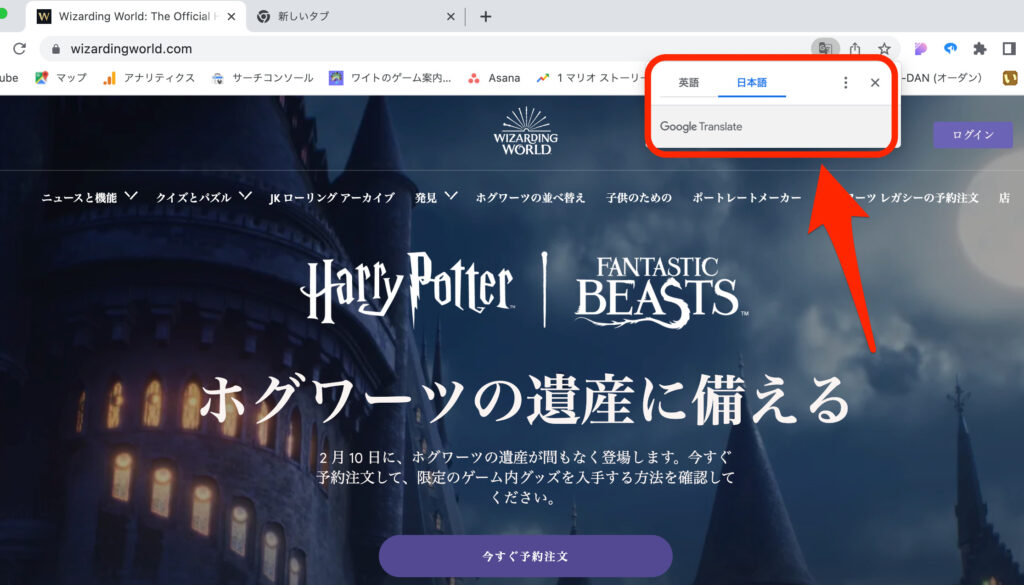The height and width of the screenshot is (585, 1024).
Task: Open 子供のための menu item
Action: [x=639, y=198]
